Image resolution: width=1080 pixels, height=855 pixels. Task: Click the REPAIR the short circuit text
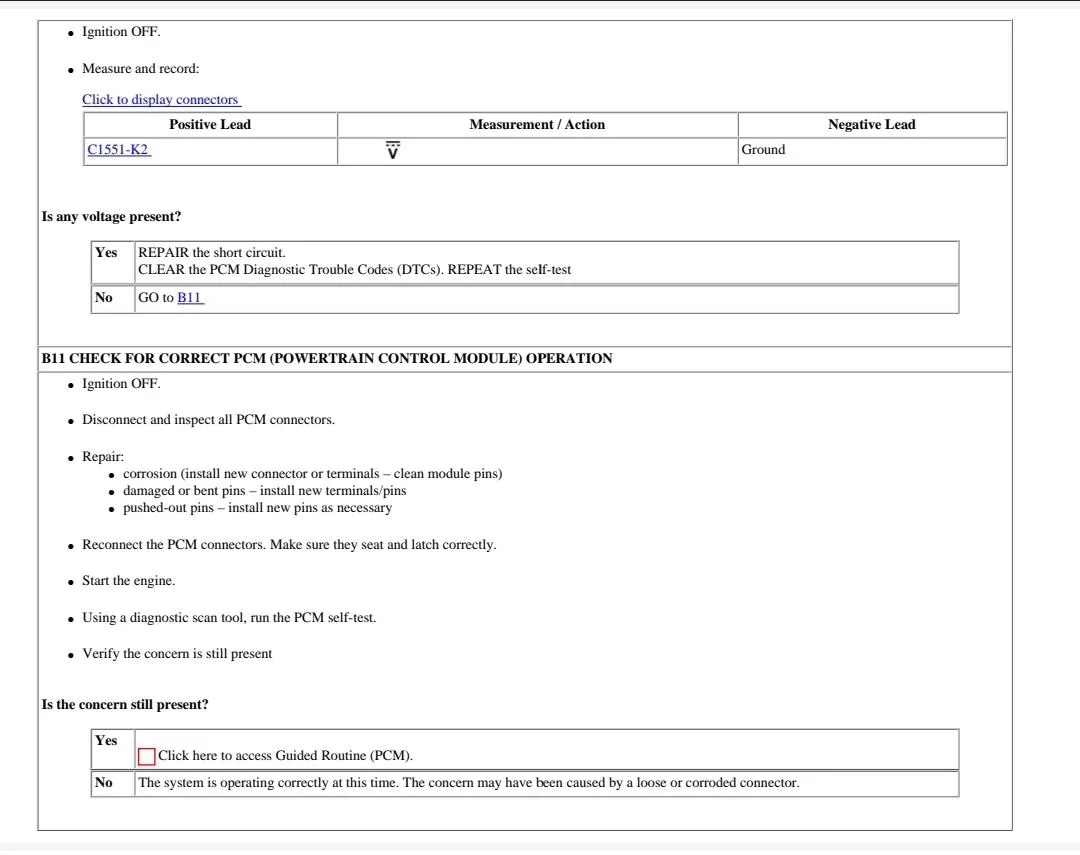pyautogui.click(x=211, y=253)
